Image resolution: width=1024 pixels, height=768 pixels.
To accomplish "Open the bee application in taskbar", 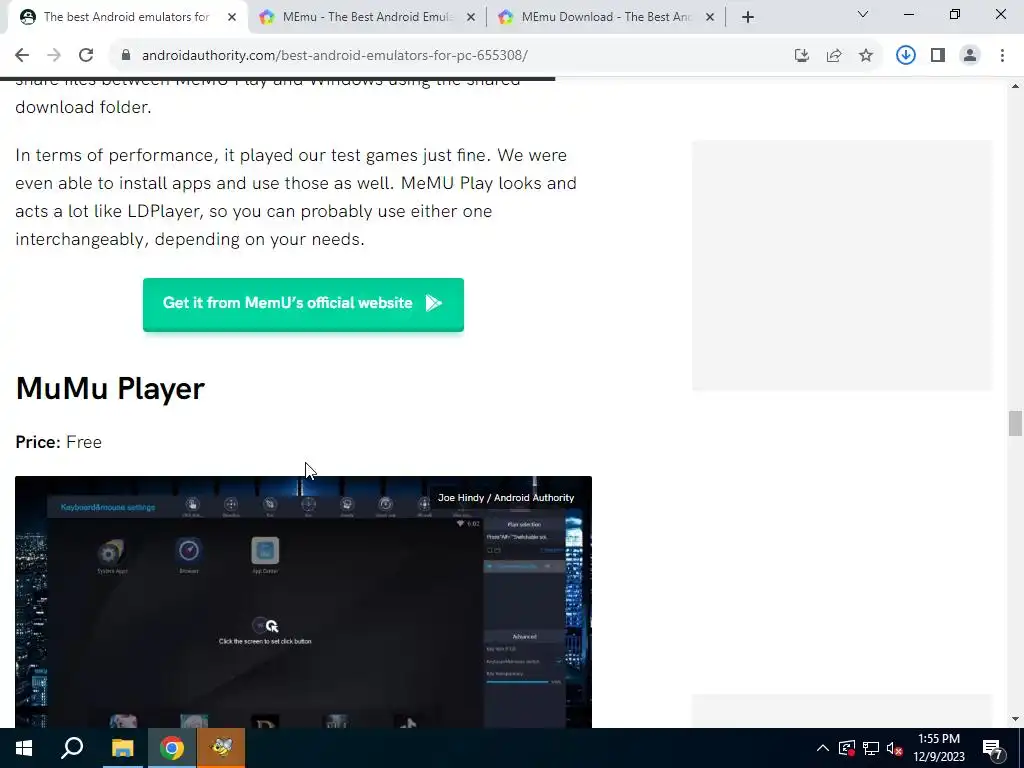I will (221, 748).
